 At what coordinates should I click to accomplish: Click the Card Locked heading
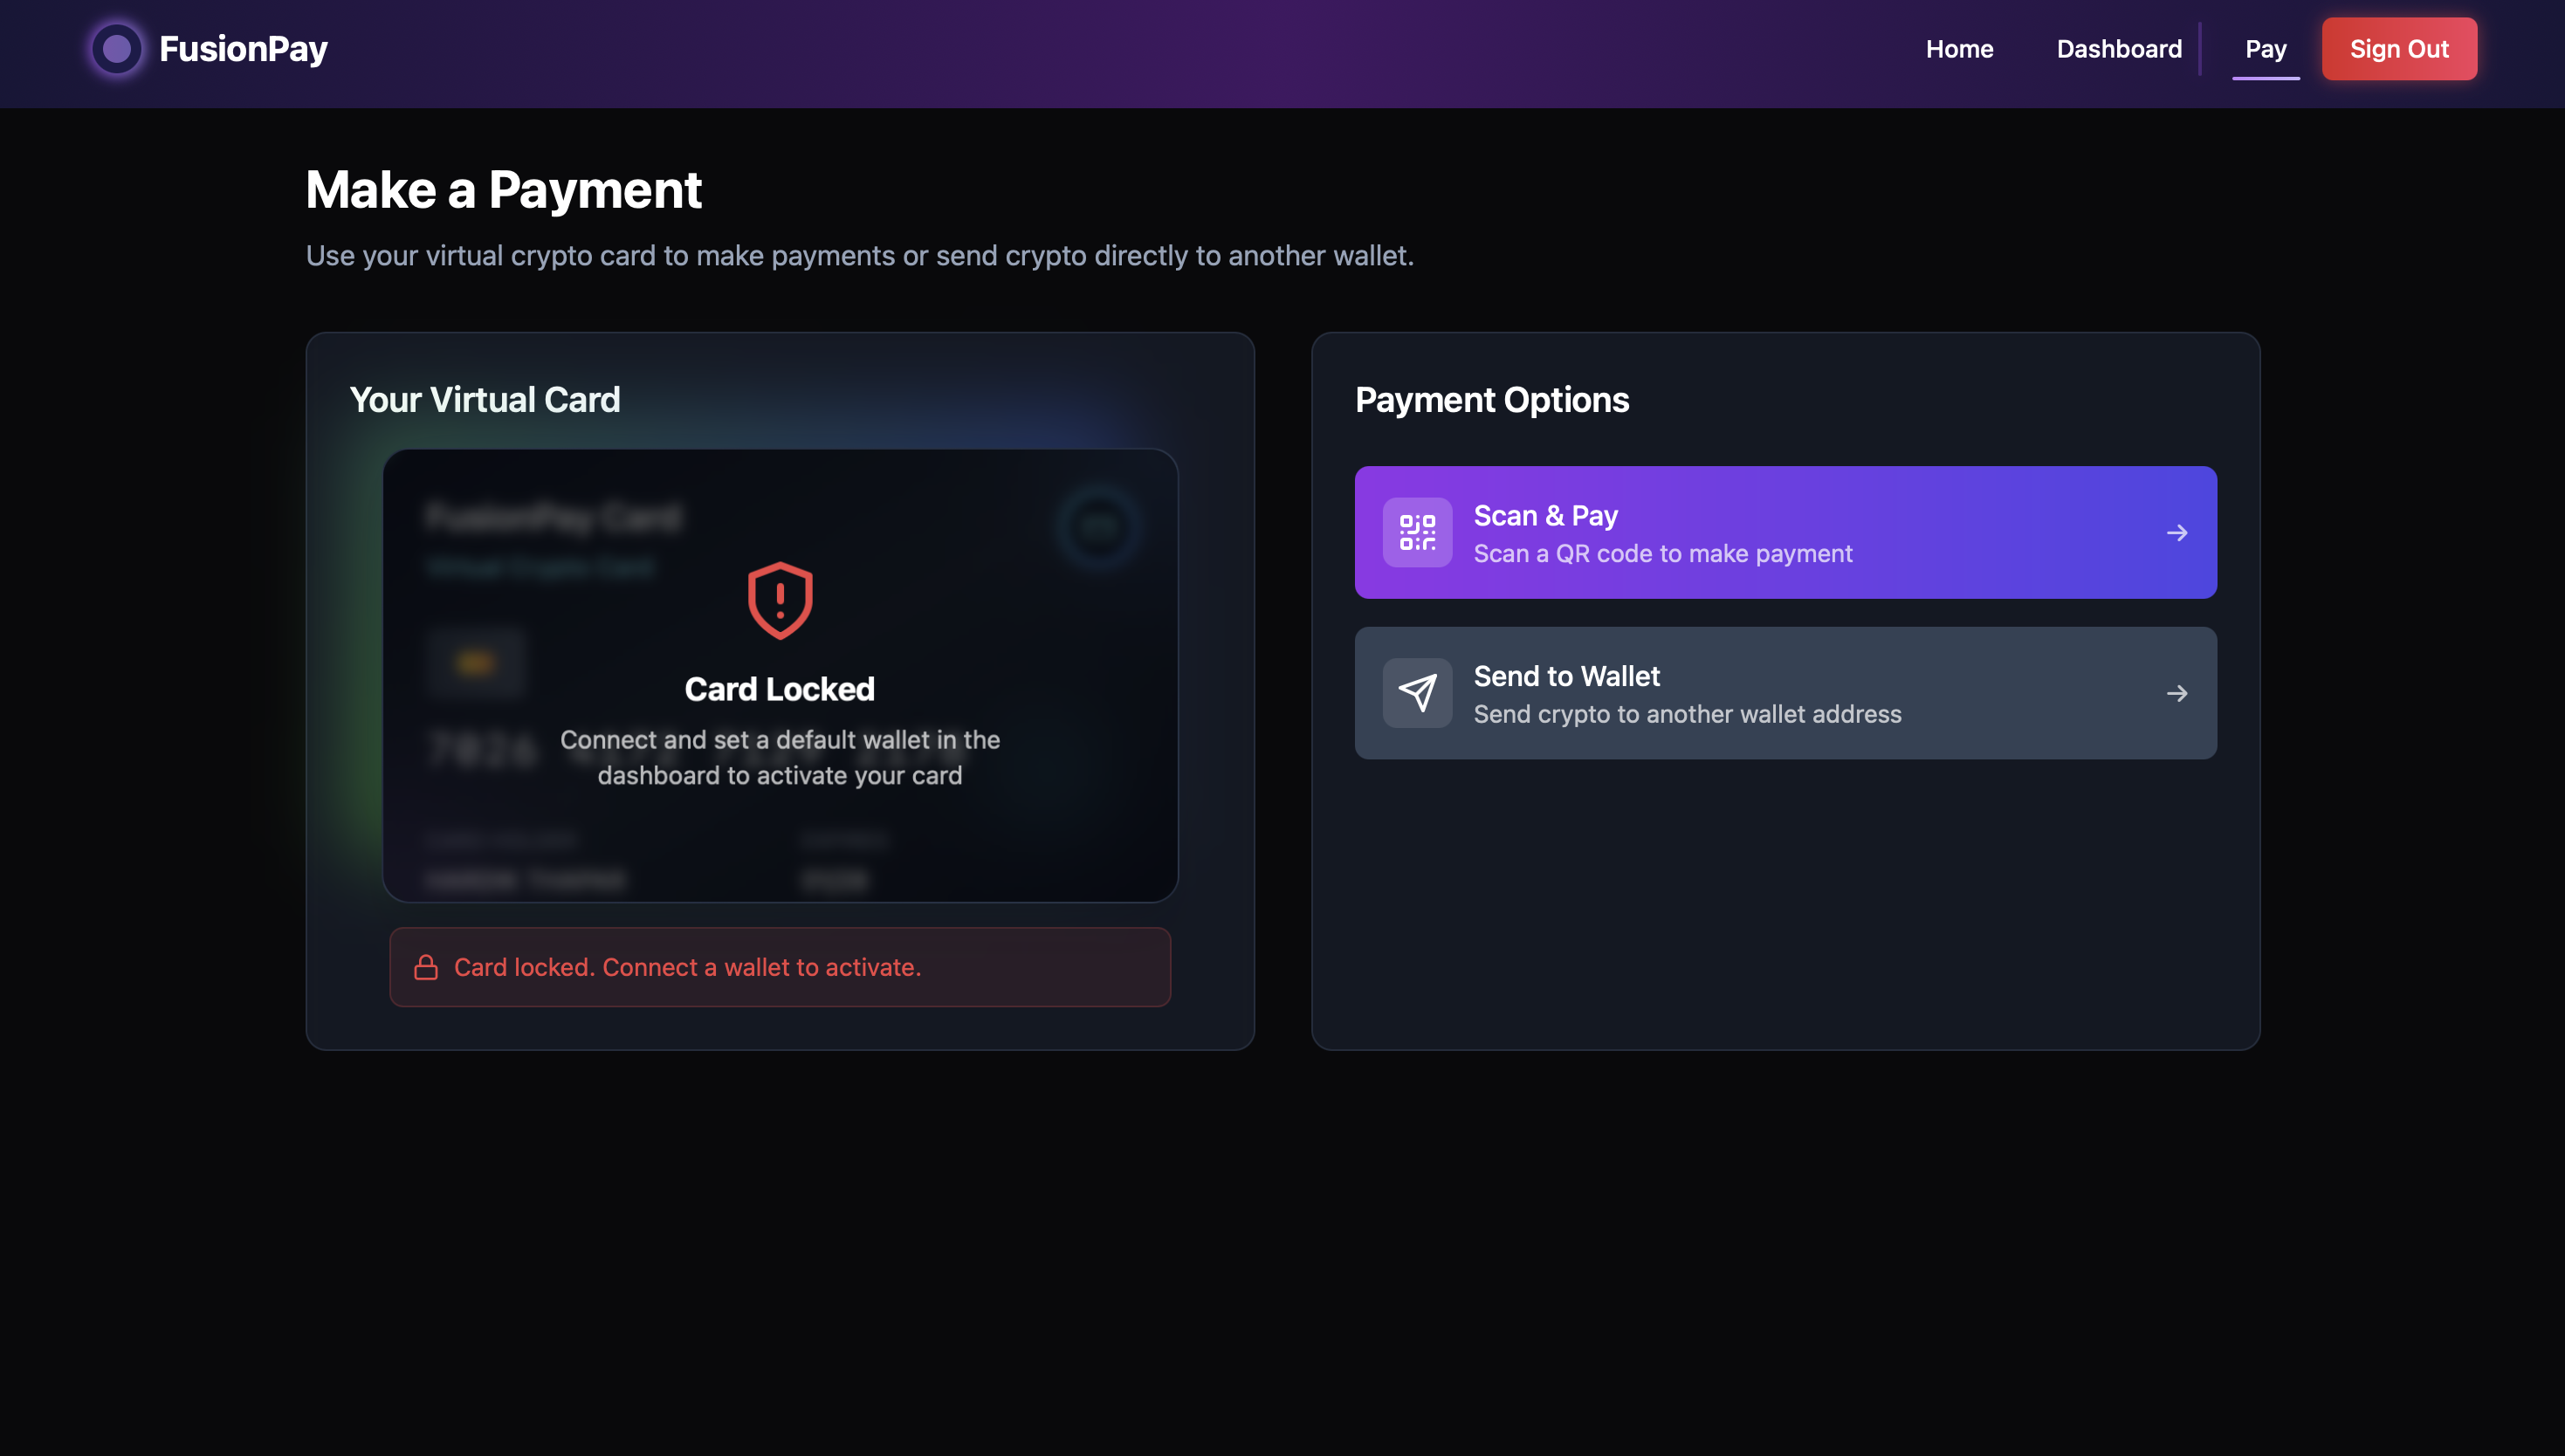point(779,689)
